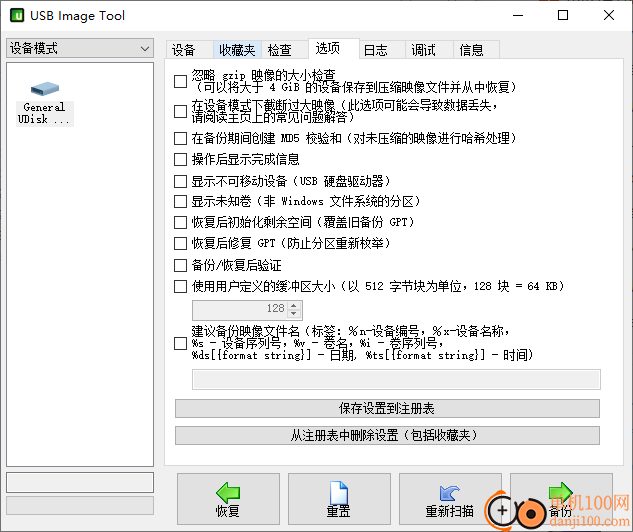Image resolution: width=633 pixels, height=532 pixels.
Task: Enable 显示不可移动设备 checkbox
Action: click(x=180, y=181)
